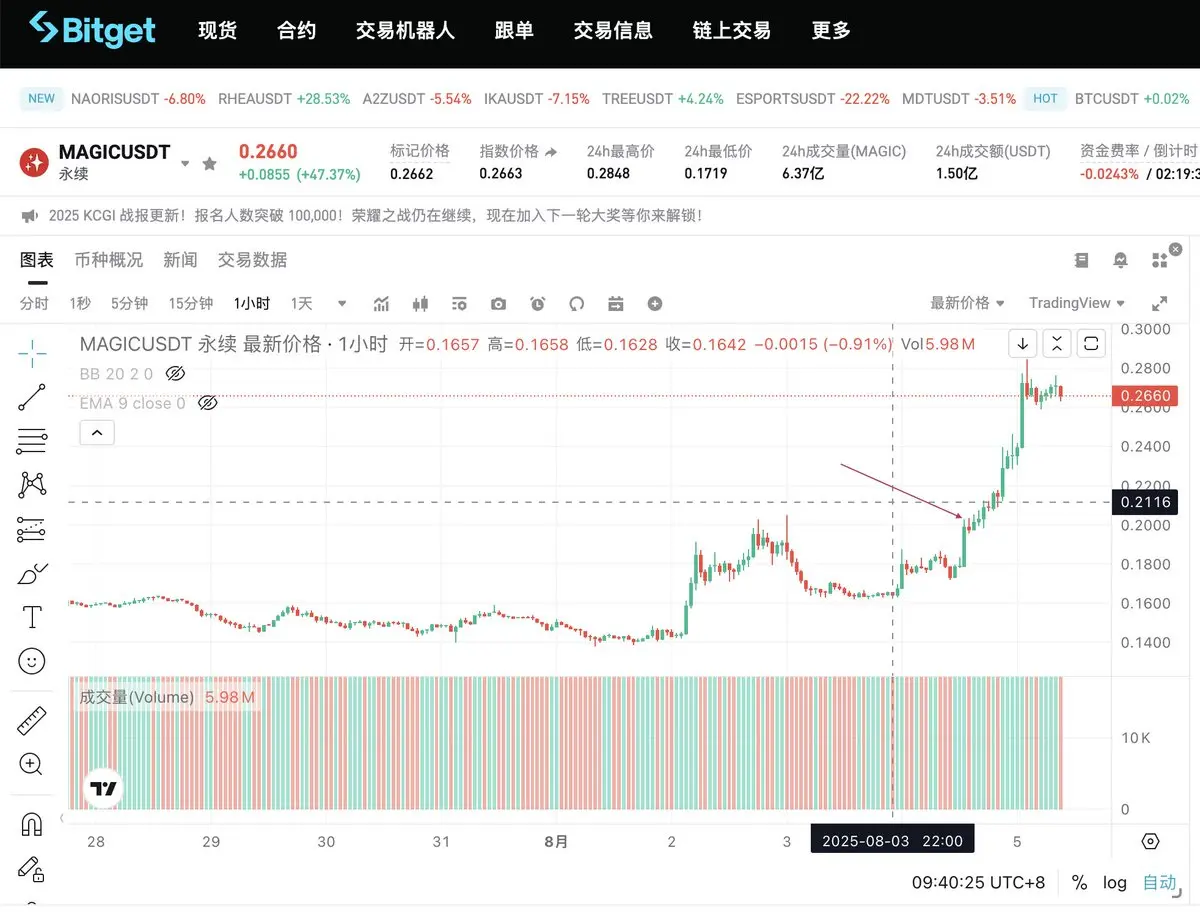Switch to the 图表 chart tab

37,260
